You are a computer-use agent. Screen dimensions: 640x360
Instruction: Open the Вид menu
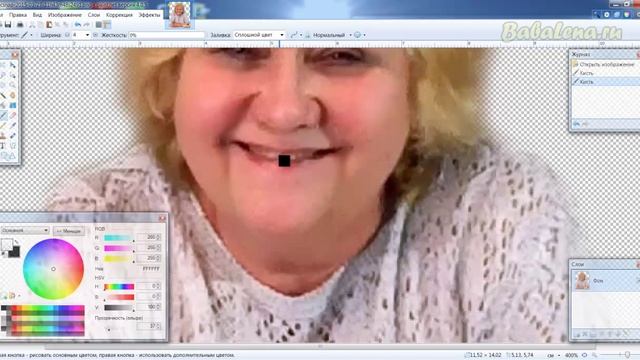[37, 15]
